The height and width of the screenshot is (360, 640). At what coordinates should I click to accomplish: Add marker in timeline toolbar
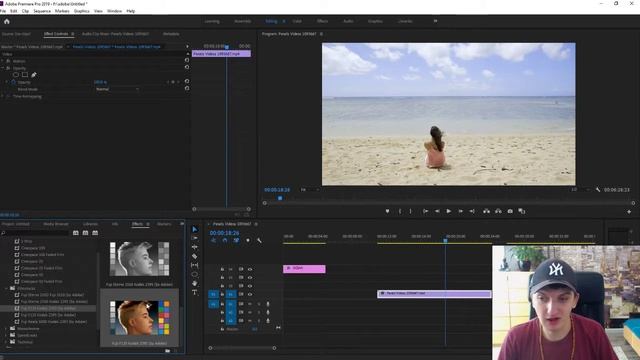[248, 241]
